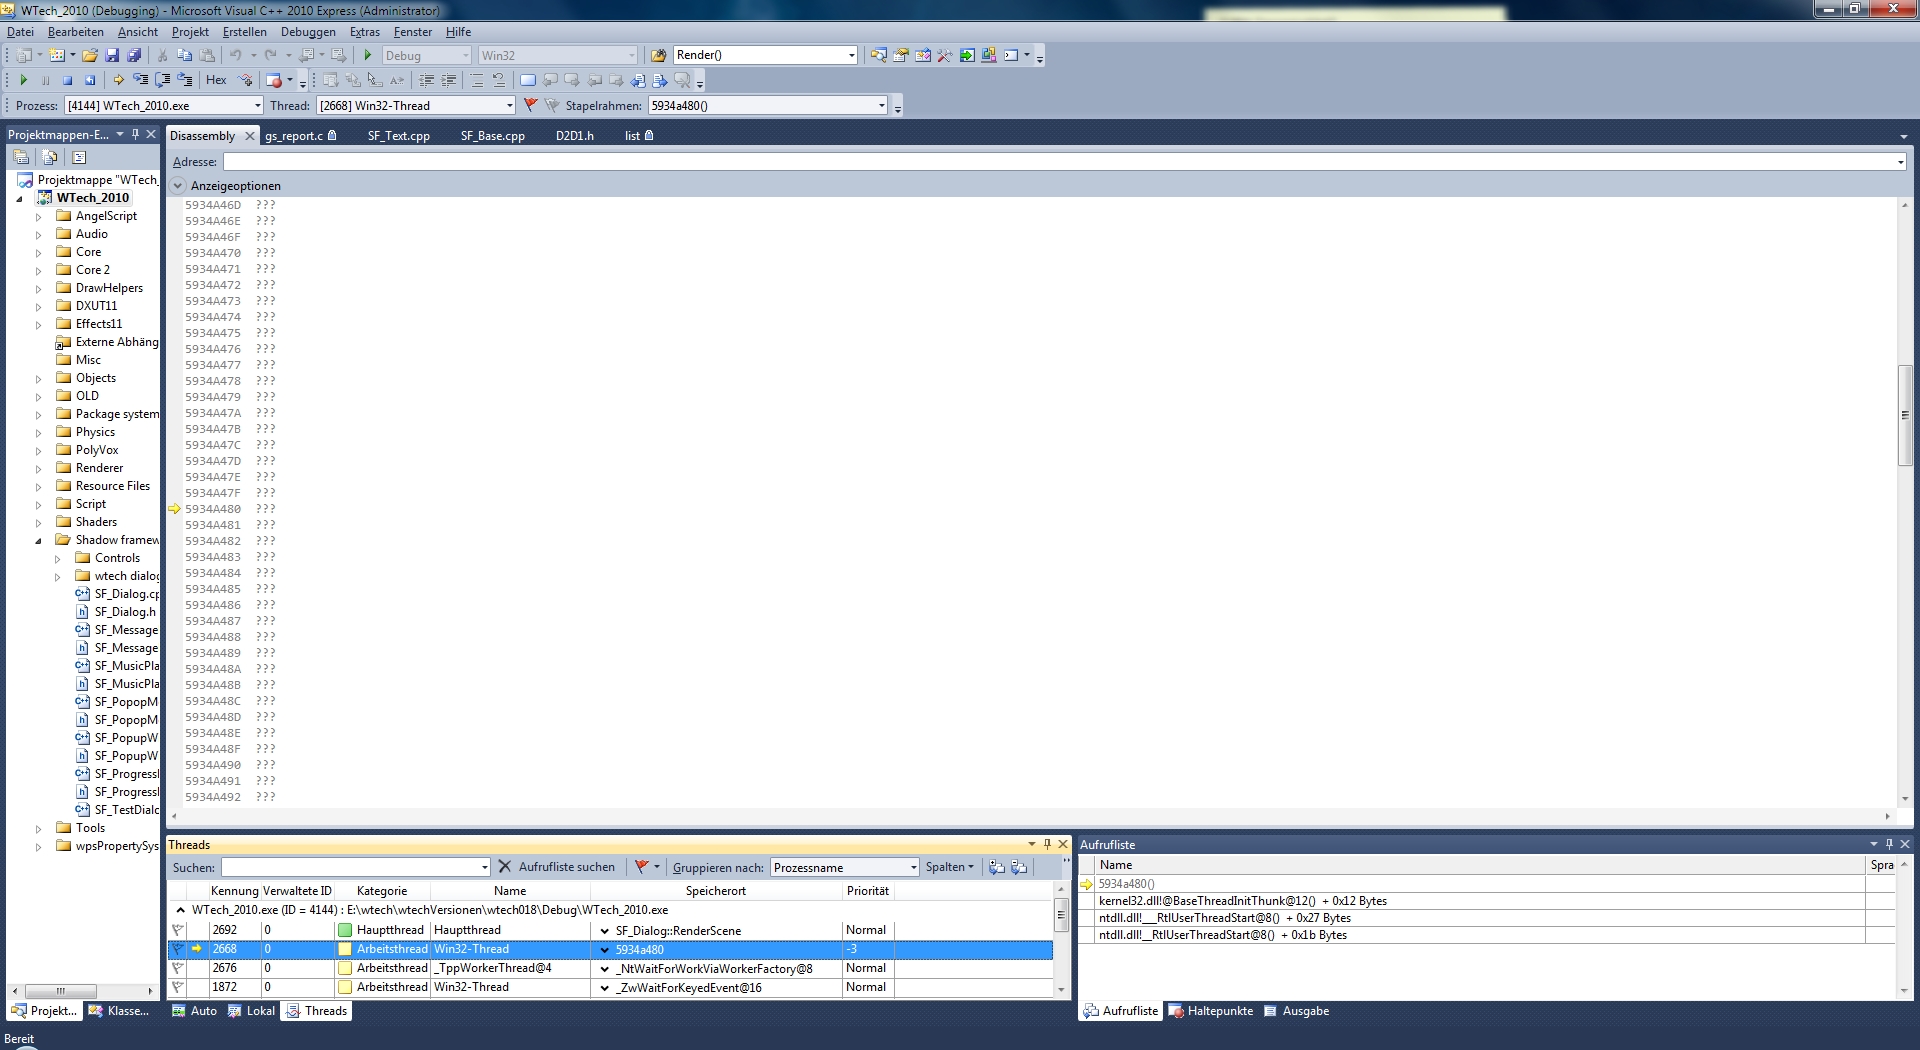Click the Find in Files icon beside Render()
Screen dimensions: 1920x1050
pyautogui.click(x=658, y=56)
